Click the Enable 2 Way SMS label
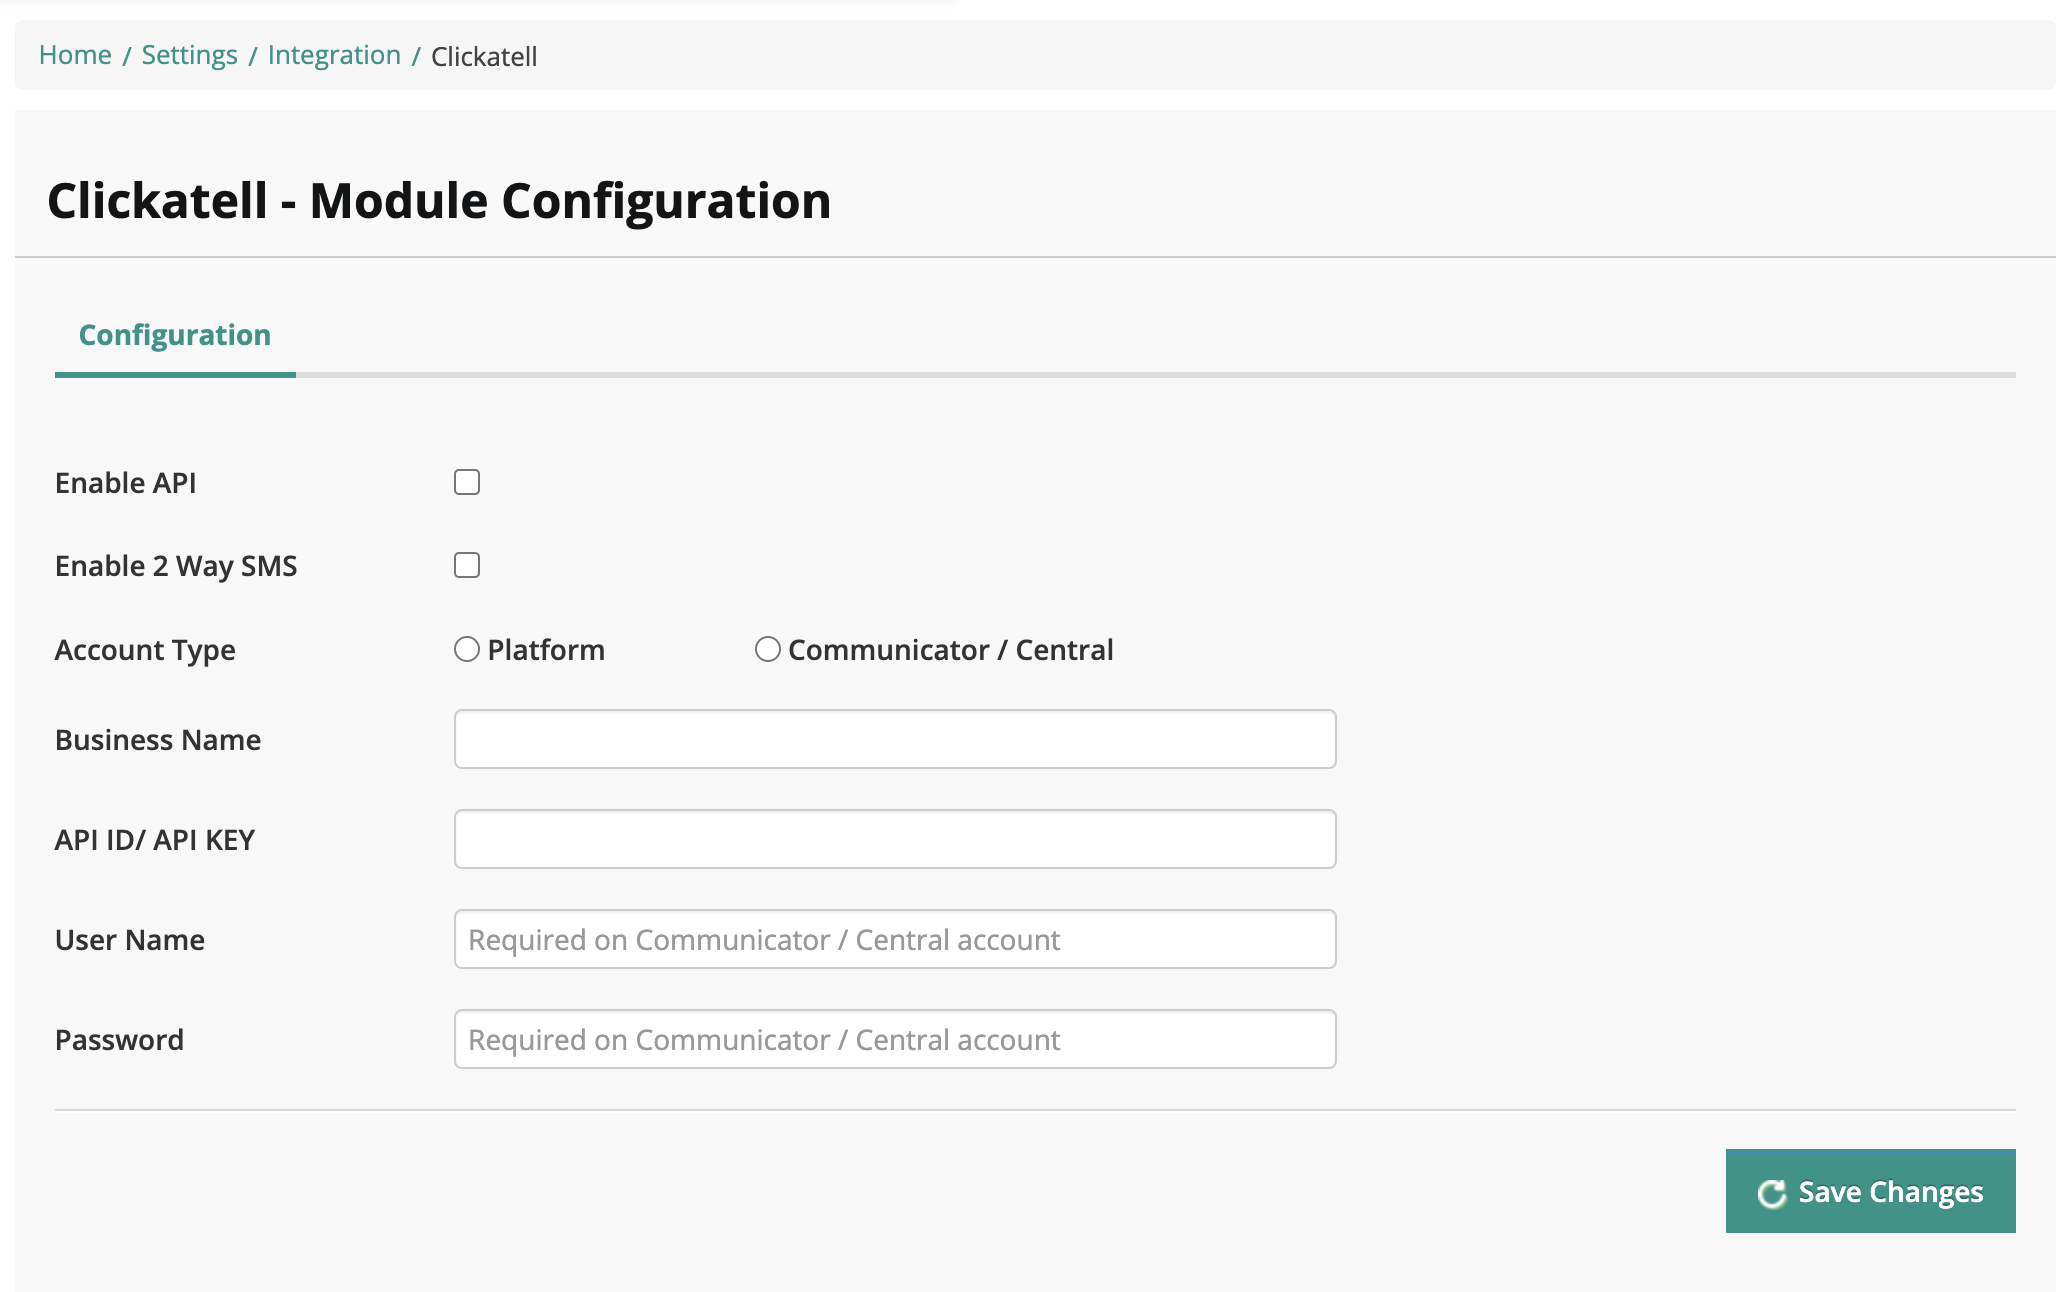 176,566
